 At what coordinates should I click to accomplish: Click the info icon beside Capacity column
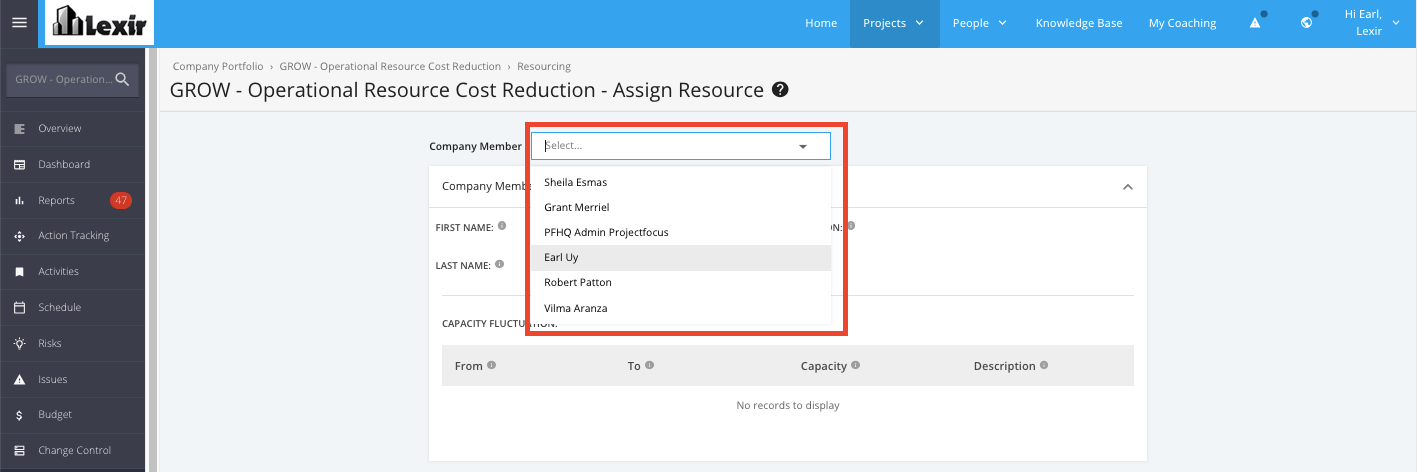pyautogui.click(x=855, y=365)
